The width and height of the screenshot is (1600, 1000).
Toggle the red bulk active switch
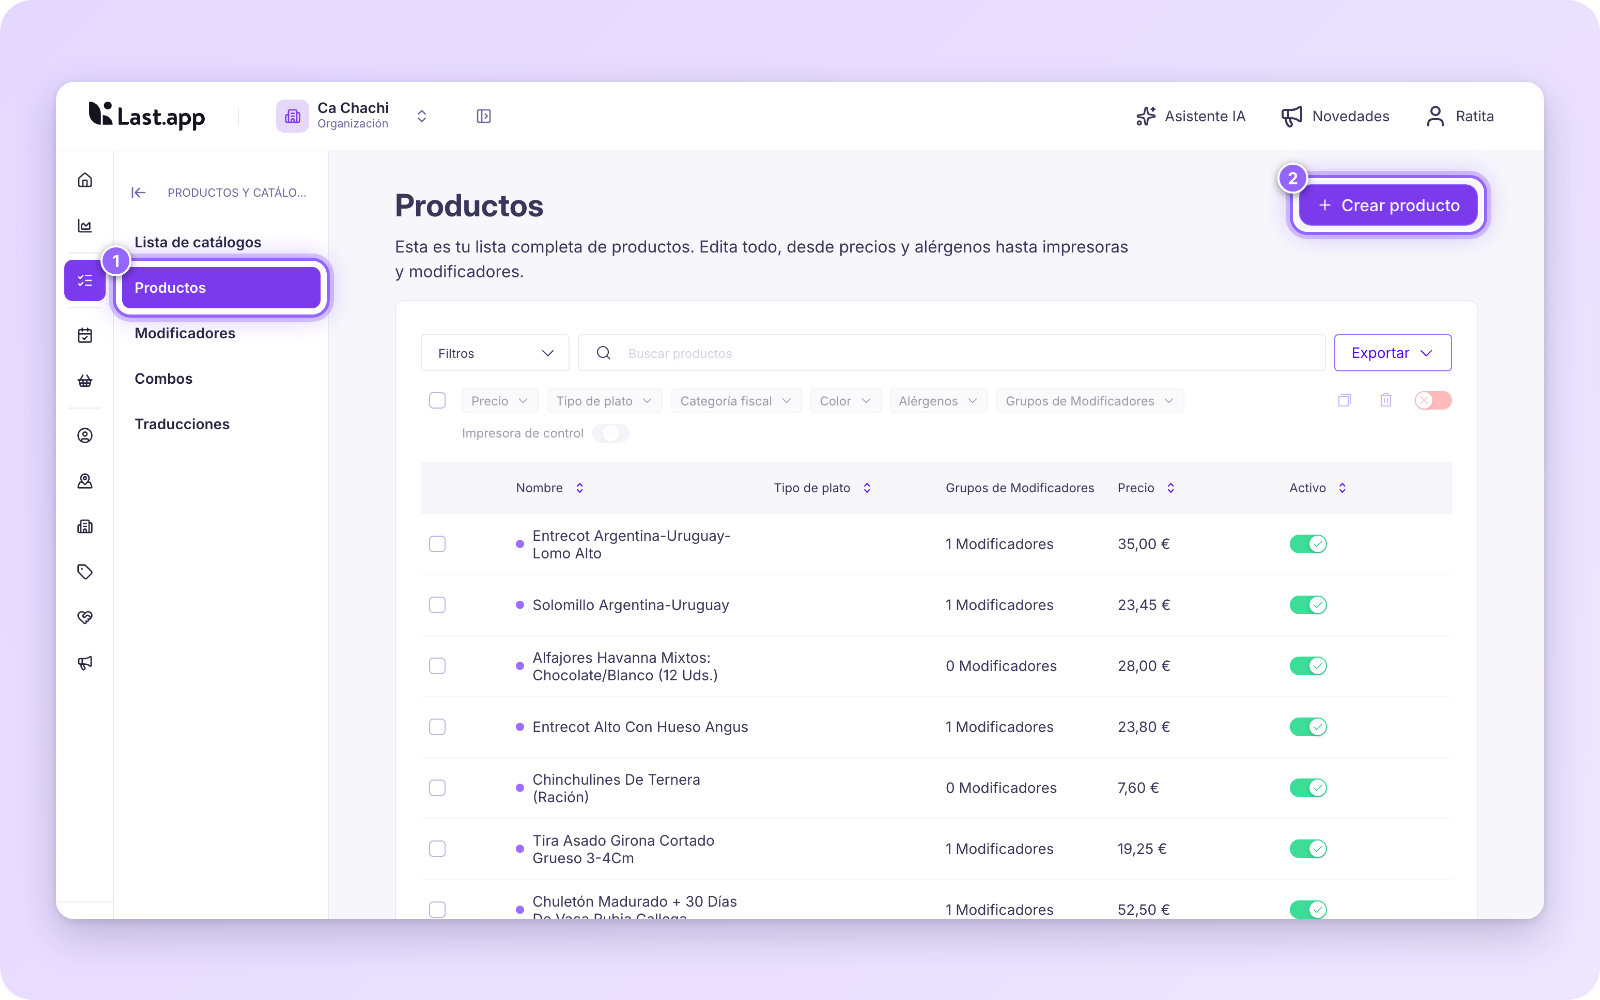1433,400
